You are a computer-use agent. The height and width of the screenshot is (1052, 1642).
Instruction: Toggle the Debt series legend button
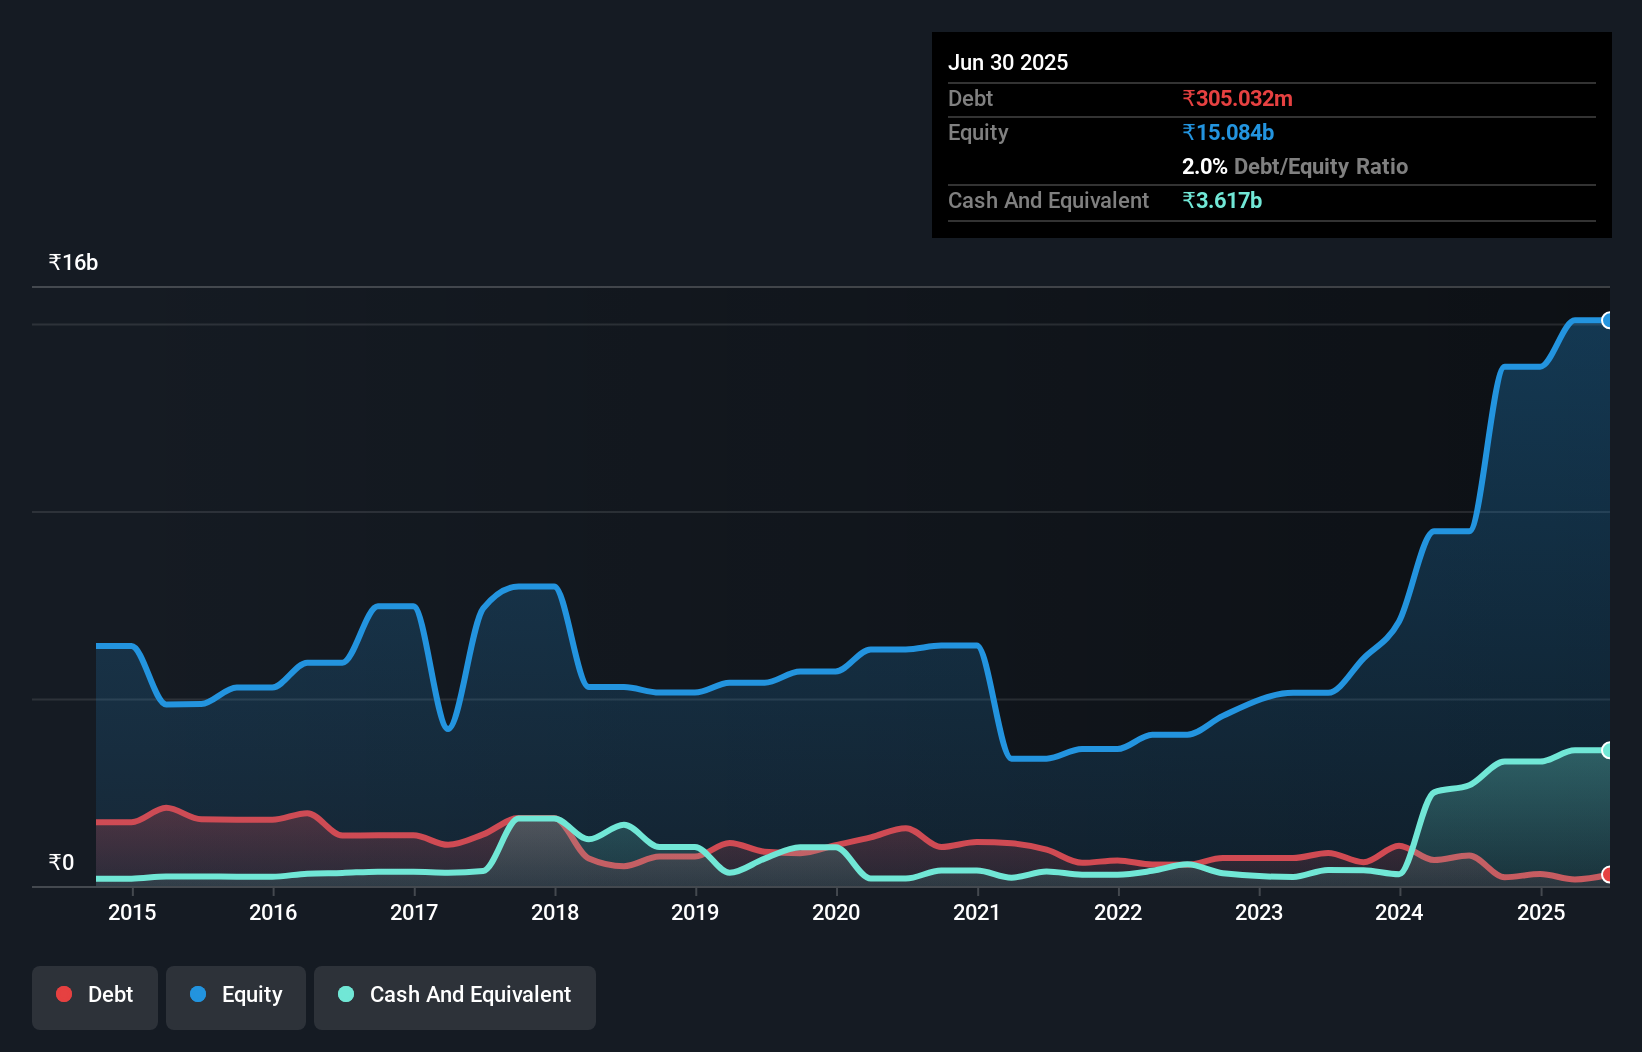coord(95,997)
